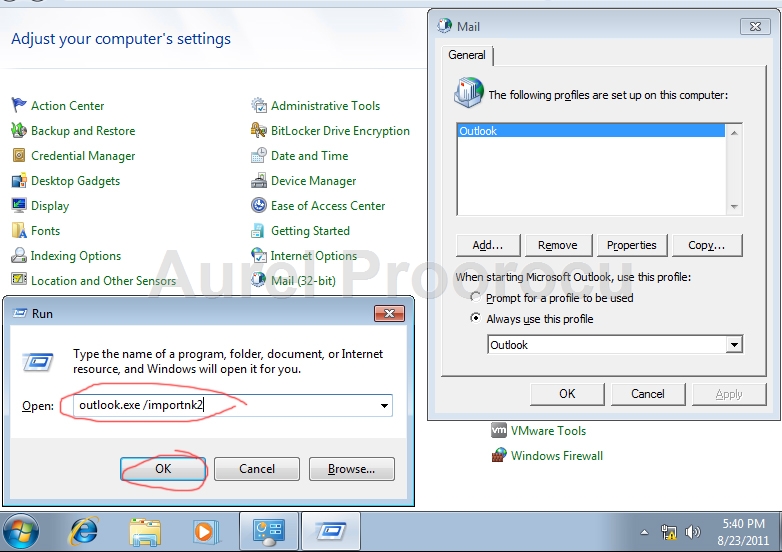Screen dimensions: 782x552
Task: Open Backup and Restore icon
Action: (x=18, y=131)
